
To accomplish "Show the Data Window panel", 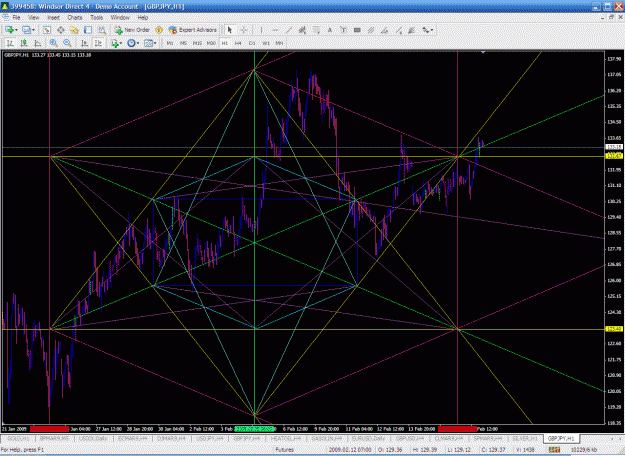I will 61,30.
